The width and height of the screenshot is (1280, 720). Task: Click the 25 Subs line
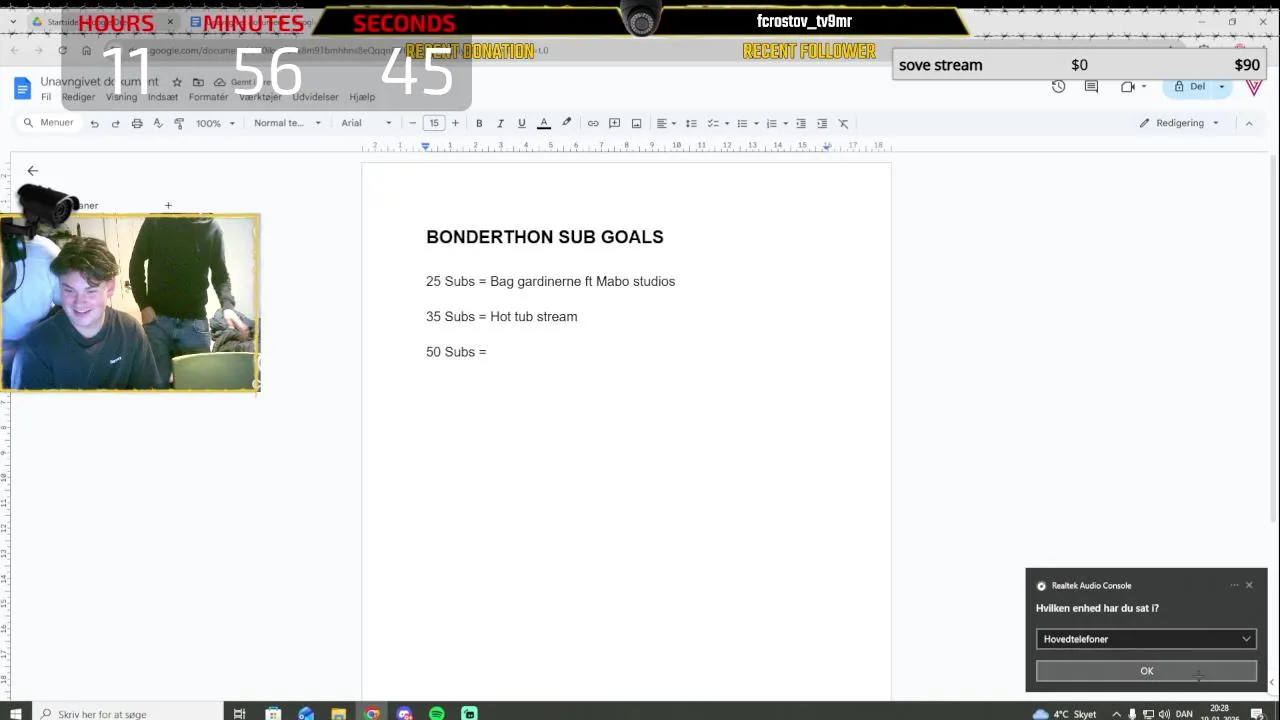point(550,282)
